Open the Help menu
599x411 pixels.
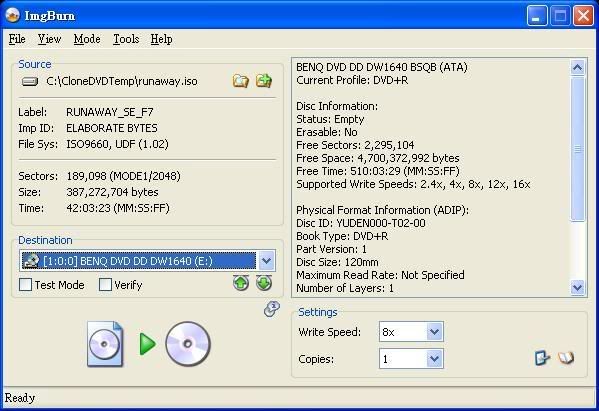162,39
